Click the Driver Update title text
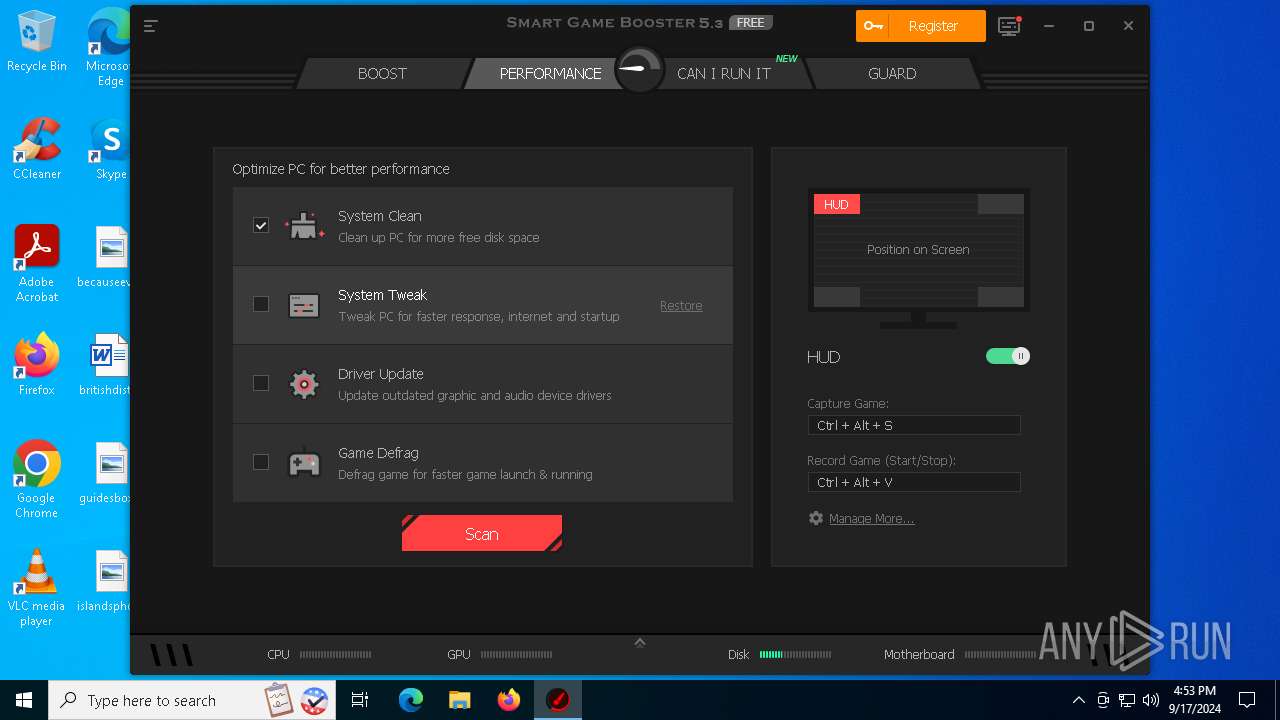Image resolution: width=1280 pixels, height=720 pixels. pos(381,374)
